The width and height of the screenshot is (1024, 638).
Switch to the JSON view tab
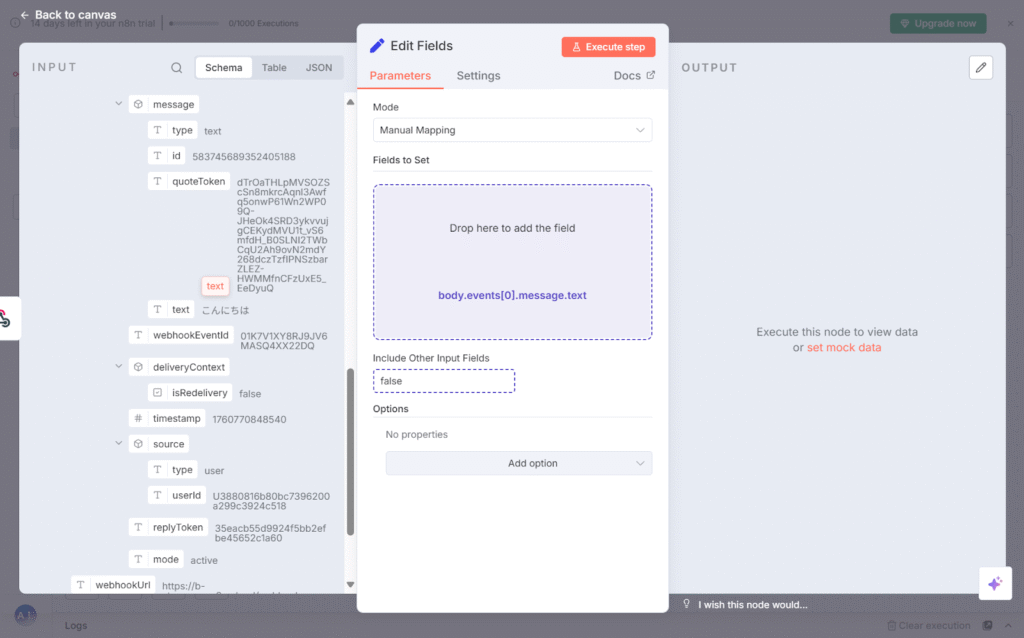coord(319,68)
